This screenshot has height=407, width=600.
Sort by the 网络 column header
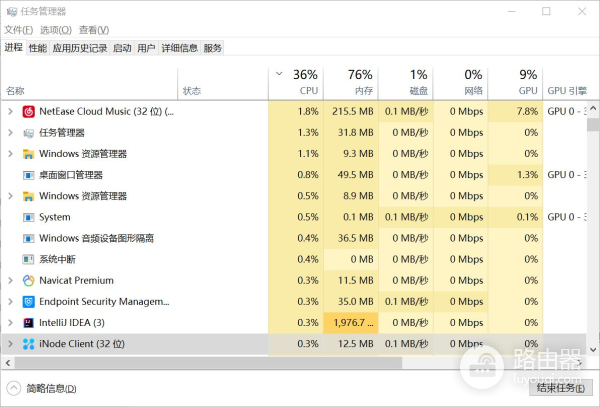click(x=460, y=82)
